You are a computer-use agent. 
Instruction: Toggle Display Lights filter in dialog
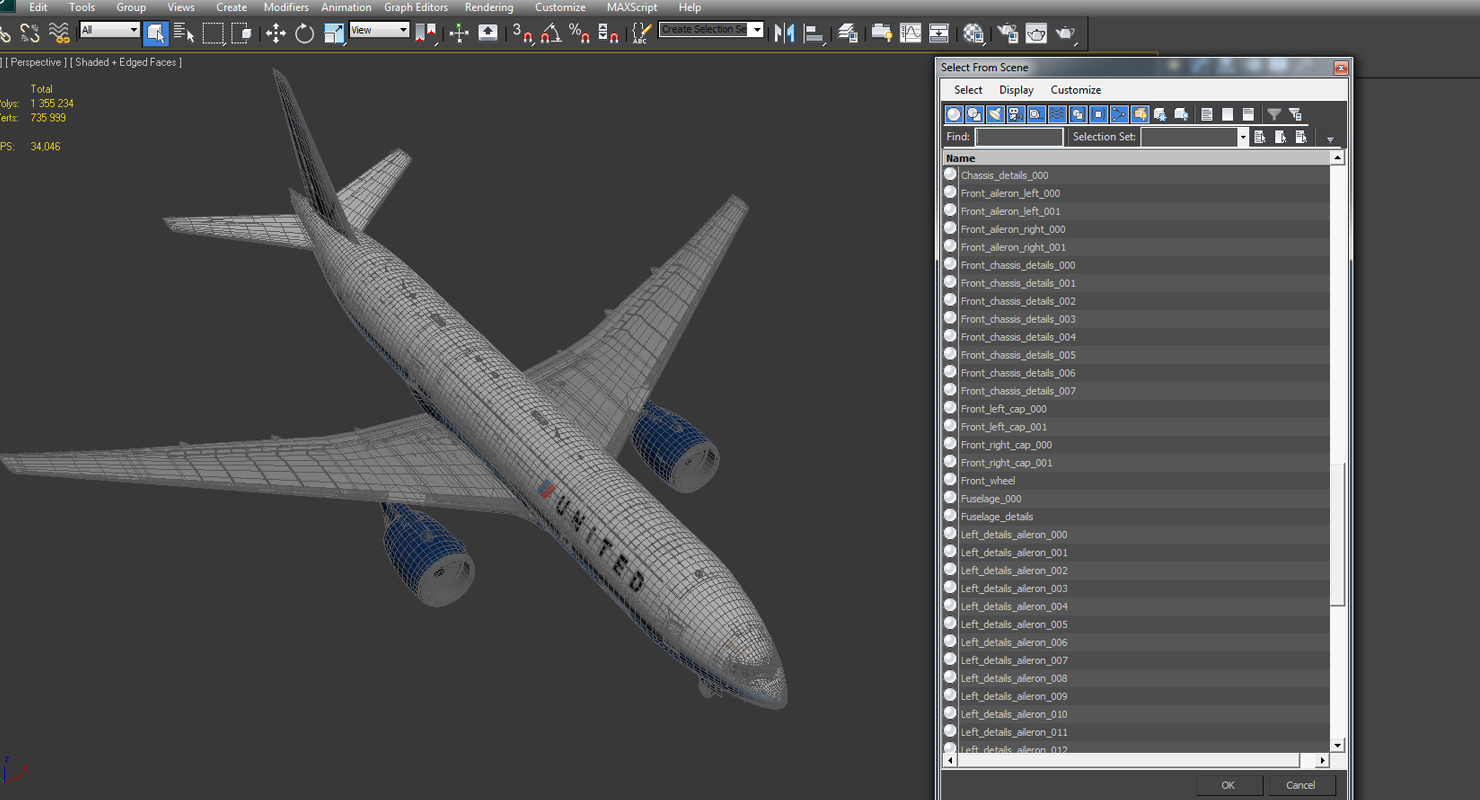tap(995, 114)
